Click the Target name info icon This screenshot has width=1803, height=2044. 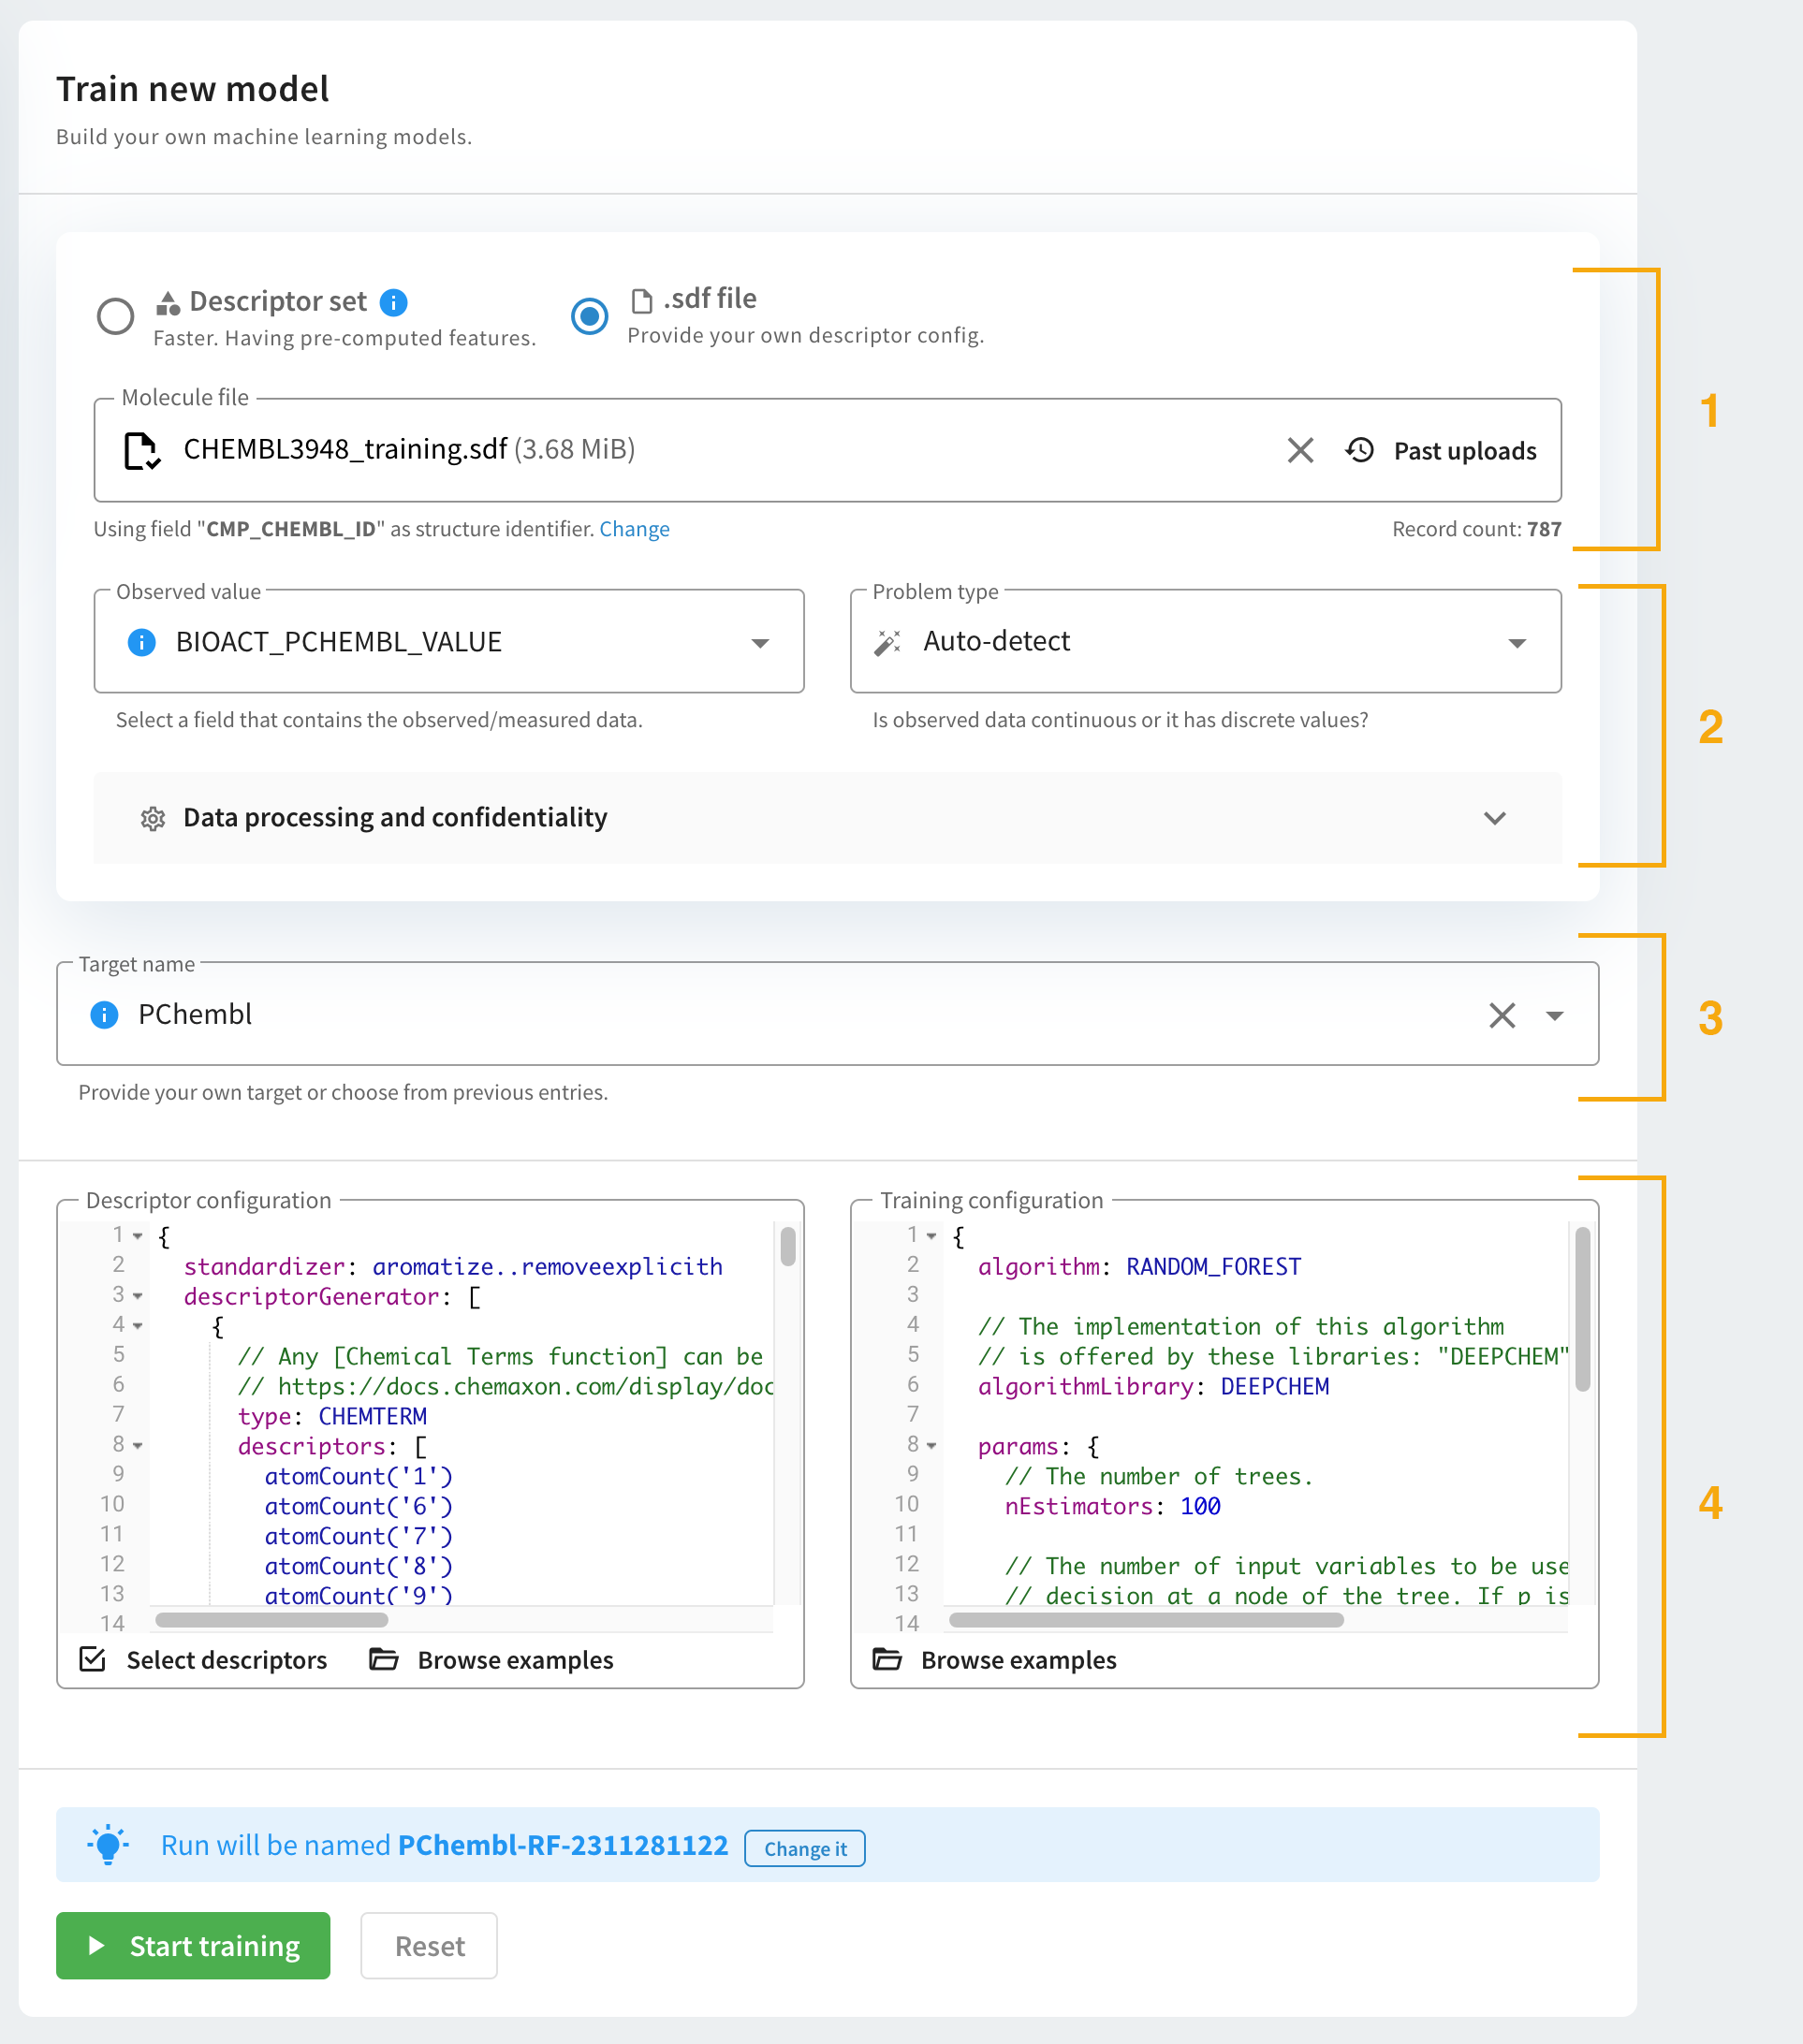[x=104, y=1015]
